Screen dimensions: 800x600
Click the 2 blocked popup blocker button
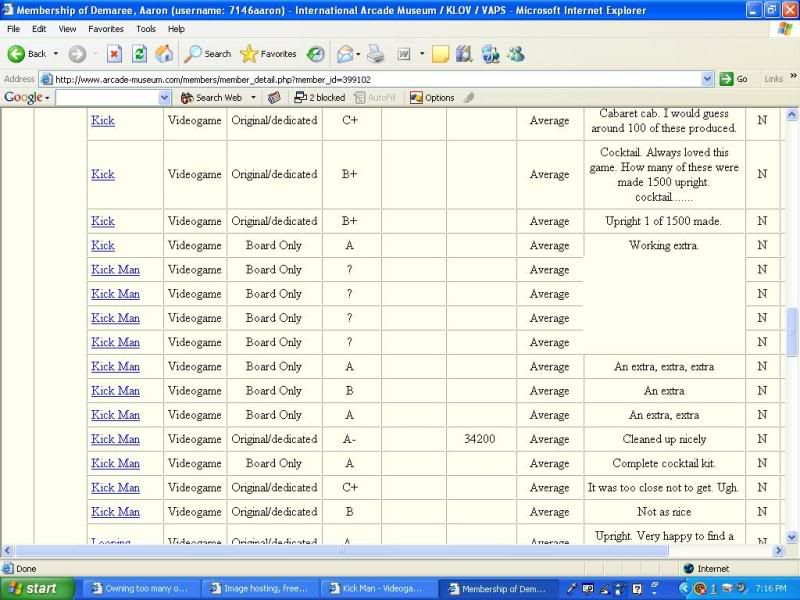(x=319, y=98)
